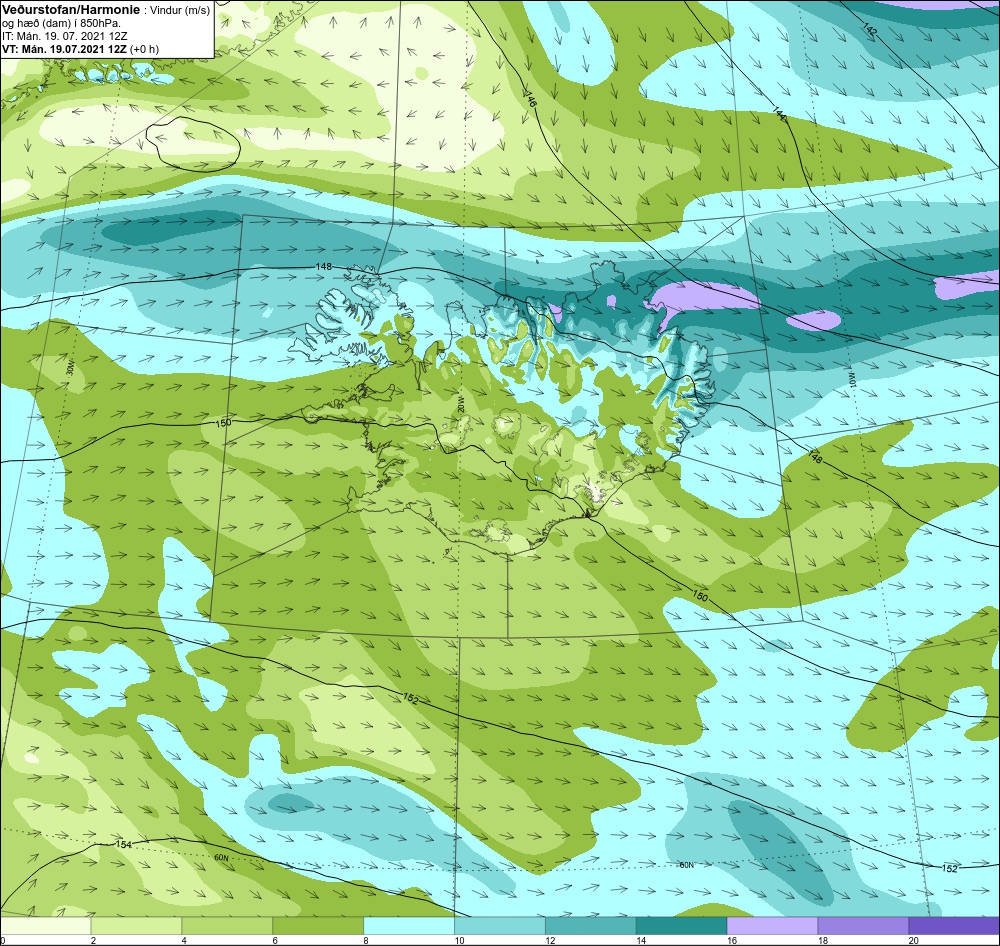Click the legend tick label "2"

tap(94, 940)
